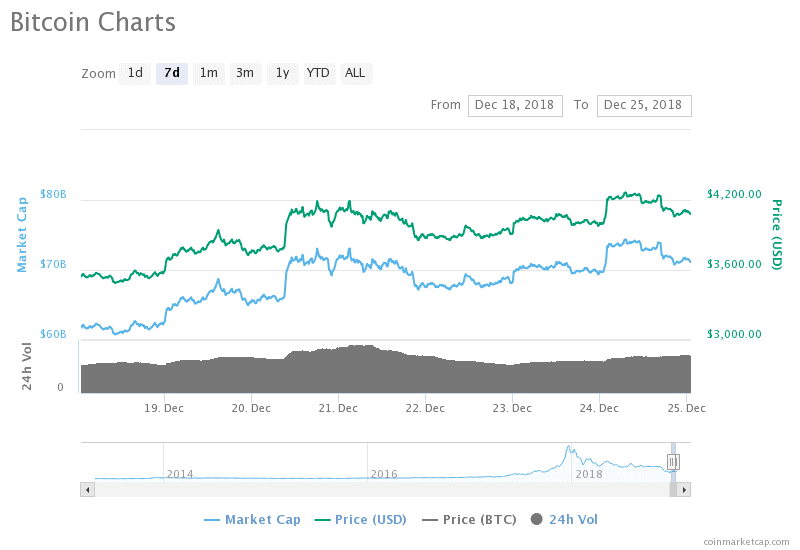This screenshot has width=800, height=550.
Task: Click the navigator range handle
Action: [x=673, y=462]
